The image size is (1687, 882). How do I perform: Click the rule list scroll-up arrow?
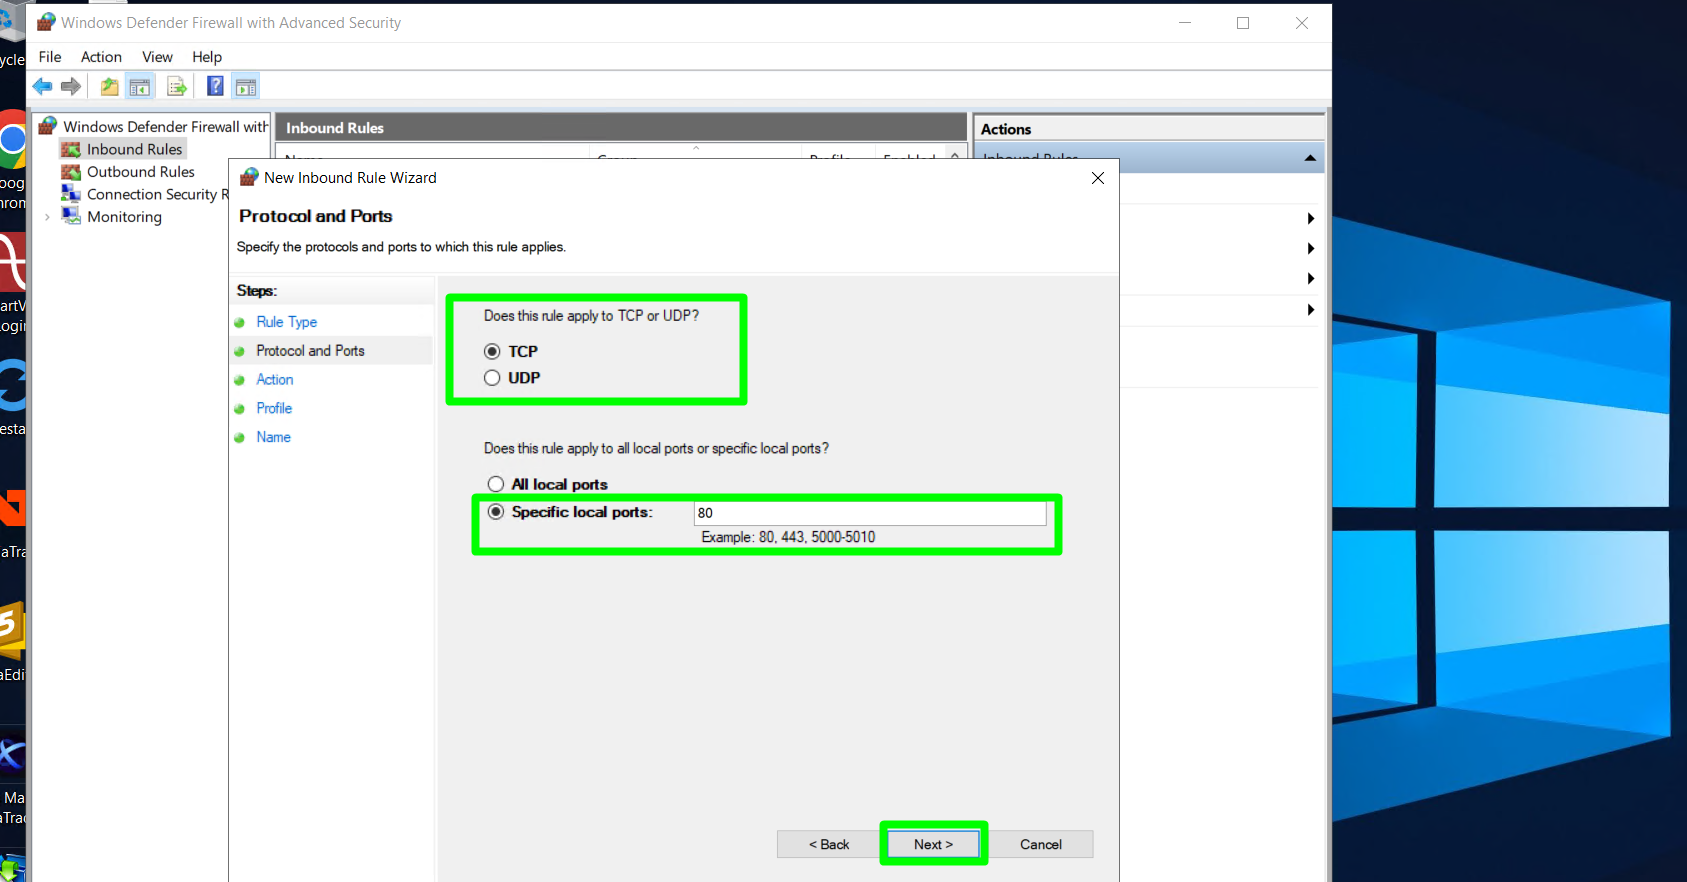pyautogui.click(x=955, y=155)
